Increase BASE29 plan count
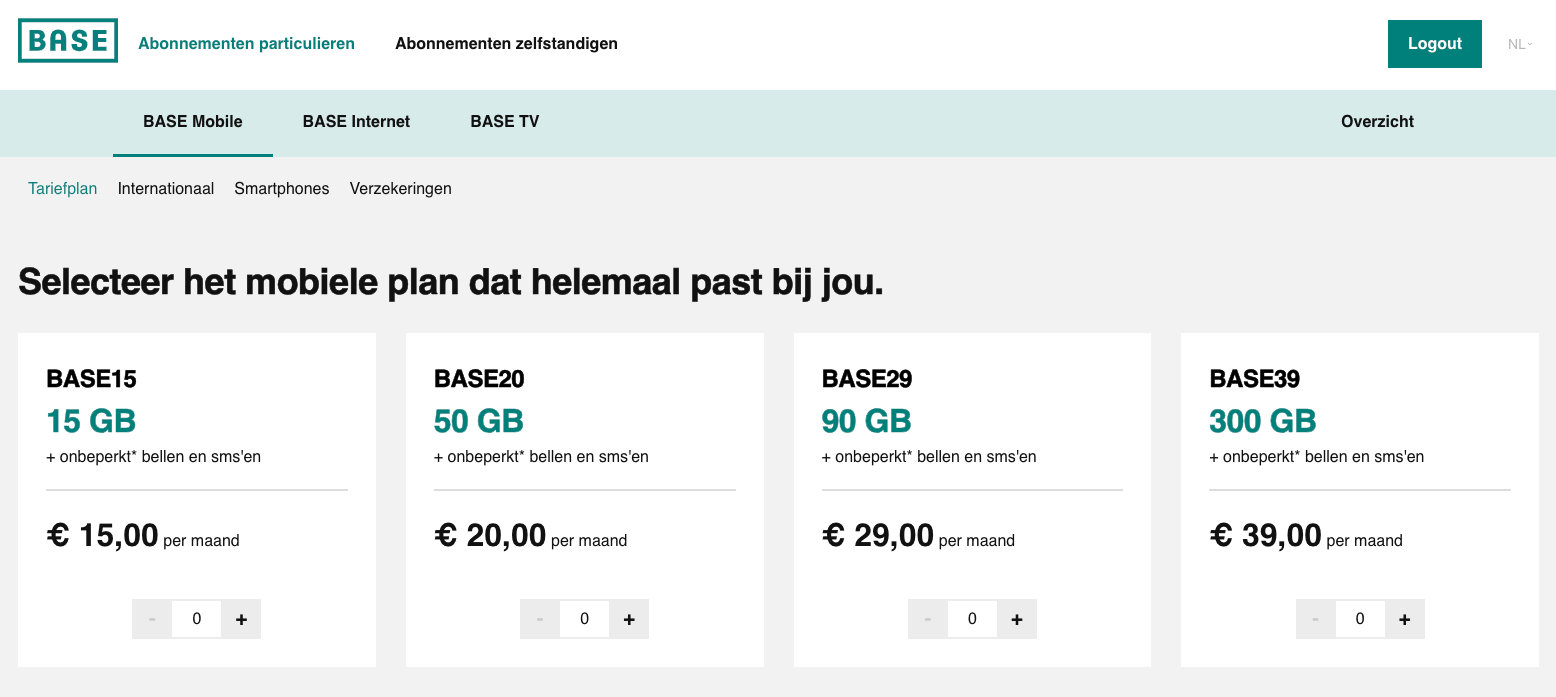1556x697 pixels. pyautogui.click(x=1017, y=619)
